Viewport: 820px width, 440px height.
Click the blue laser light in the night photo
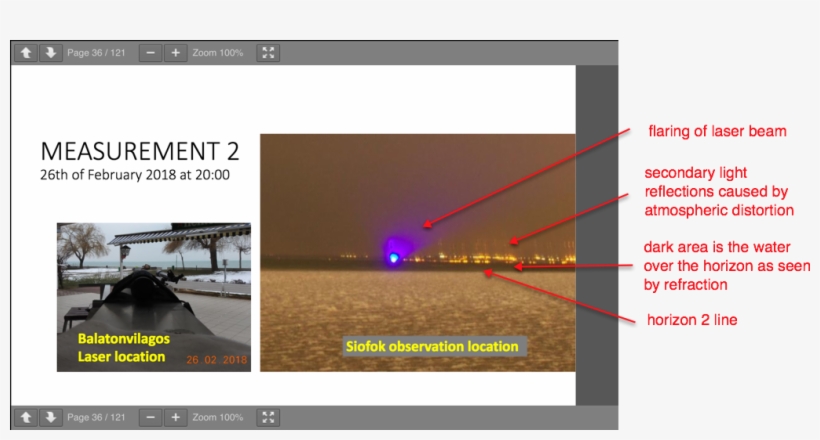tap(394, 259)
